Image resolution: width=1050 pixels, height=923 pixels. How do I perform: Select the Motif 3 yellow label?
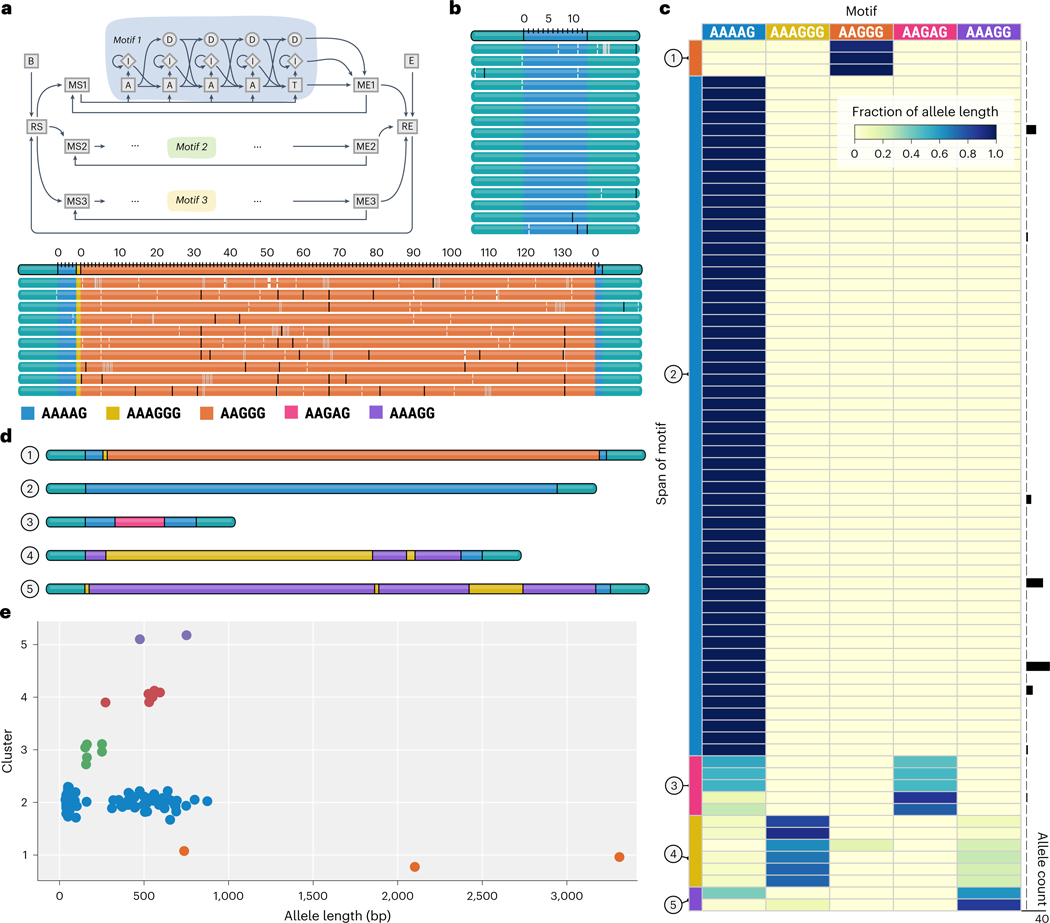click(192, 200)
